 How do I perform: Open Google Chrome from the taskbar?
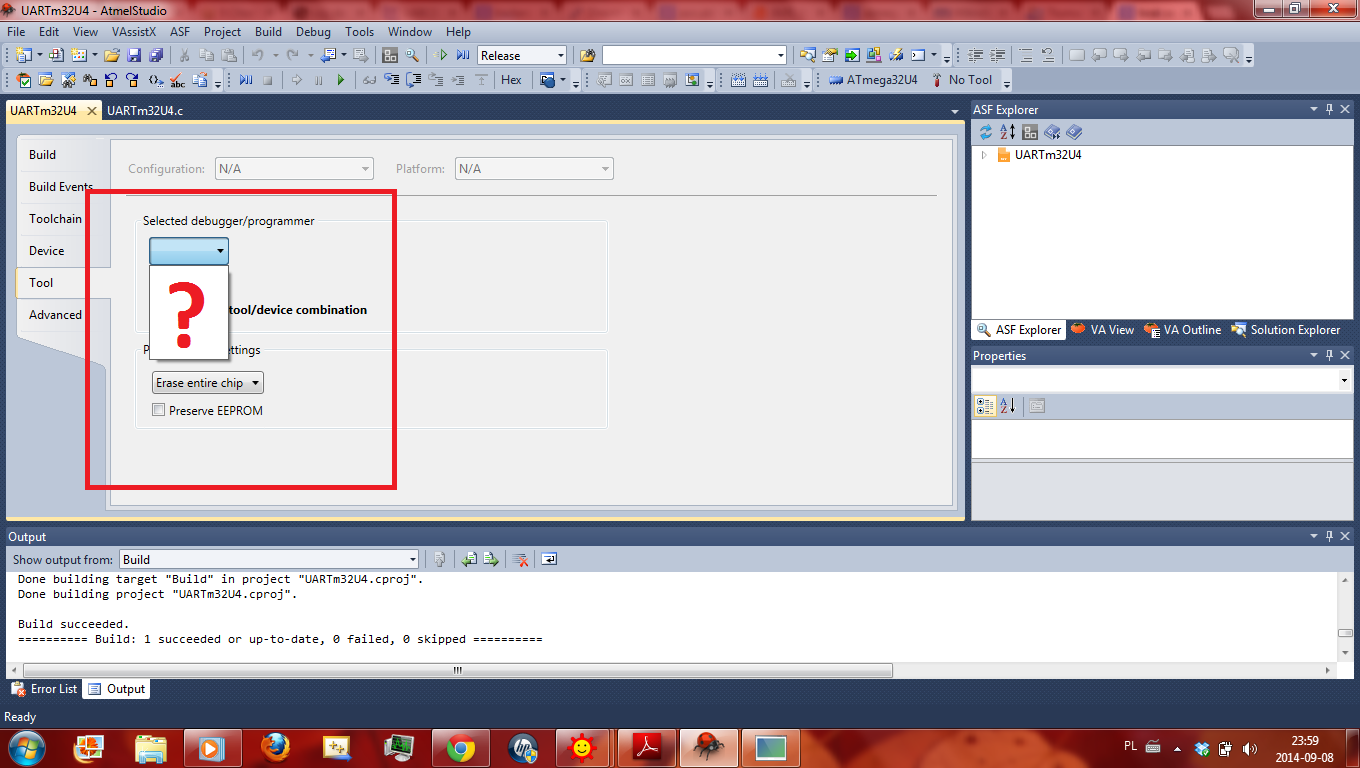click(460, 748)
